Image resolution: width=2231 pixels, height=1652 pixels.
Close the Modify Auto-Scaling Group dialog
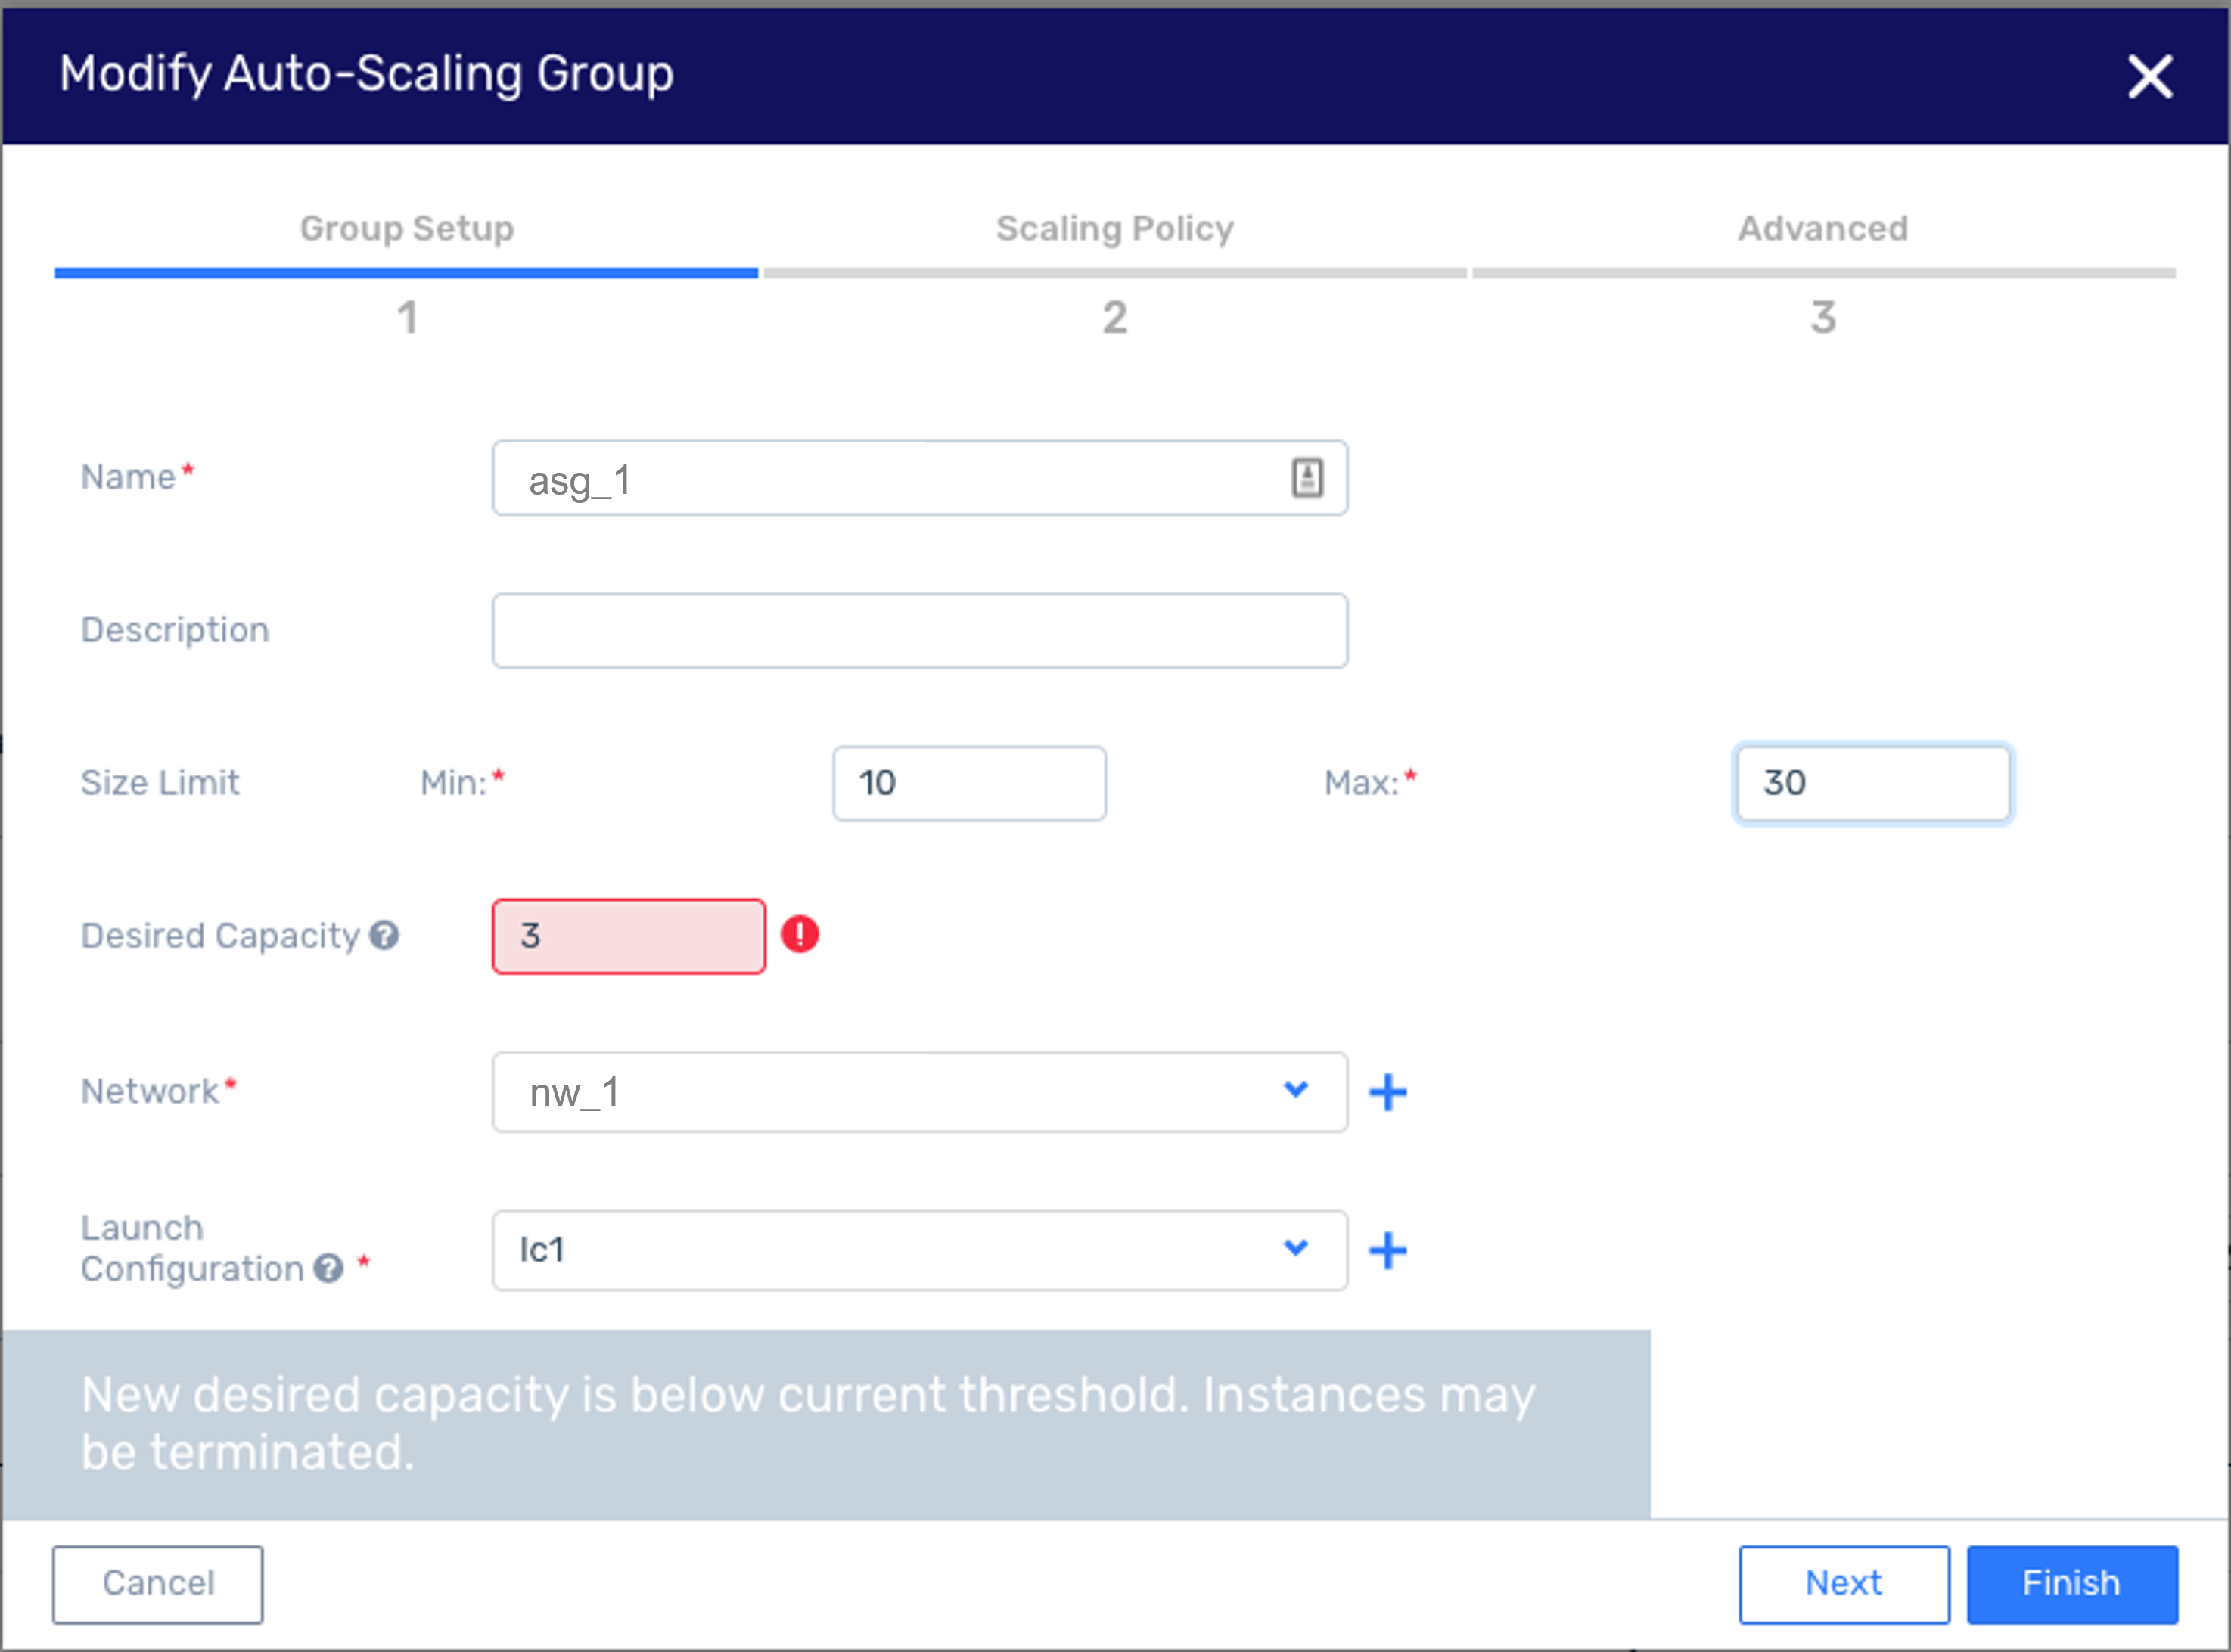pos(2149,77)
